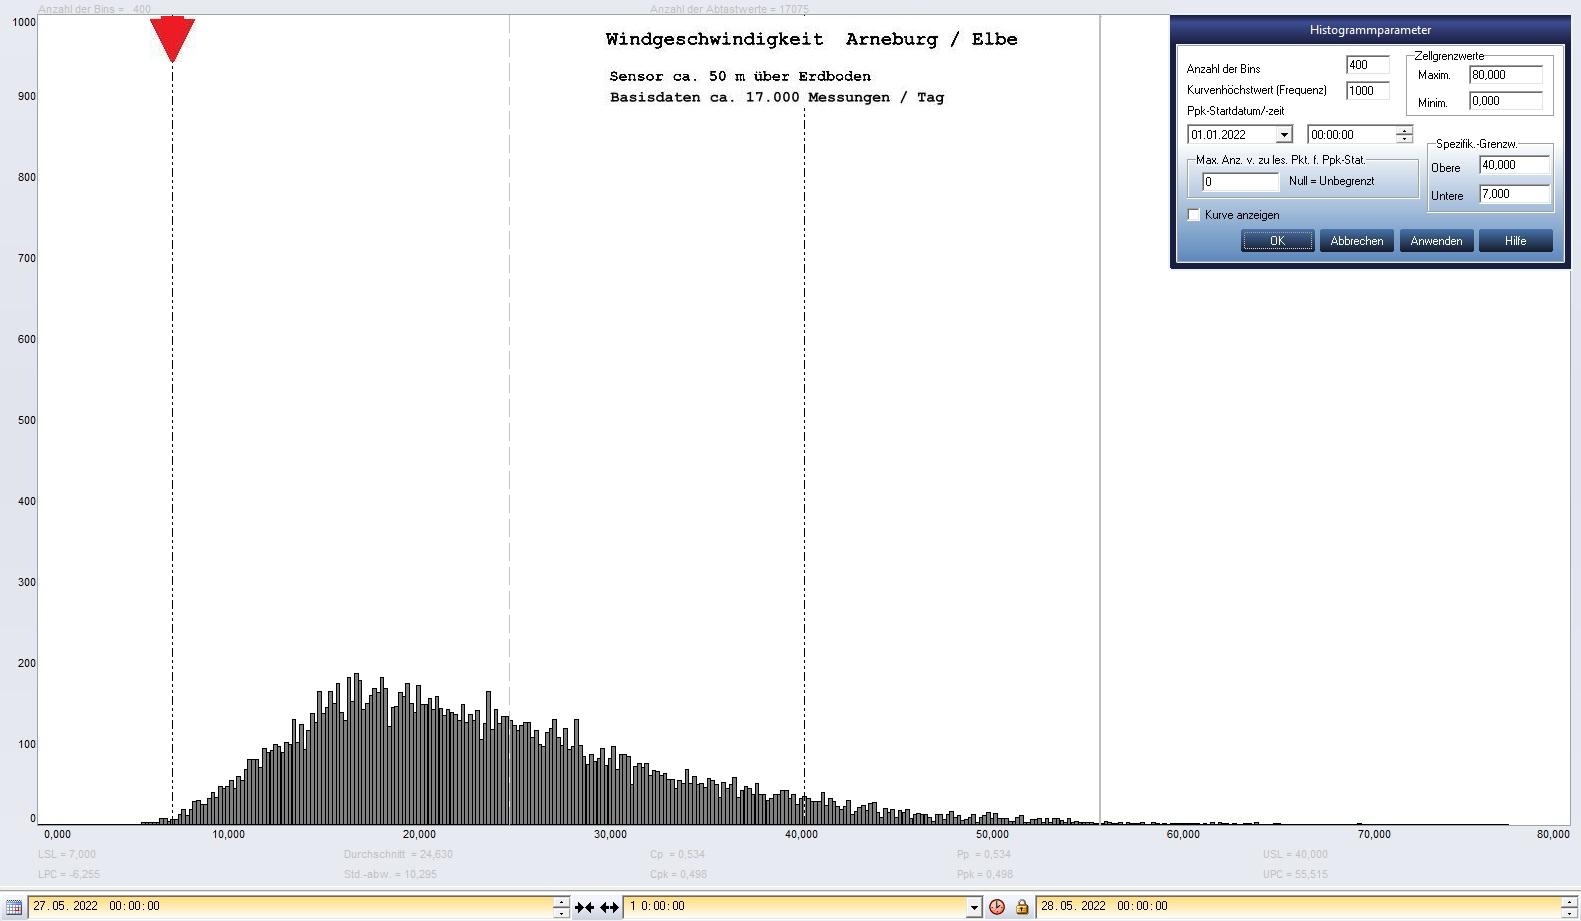Image resolution: width=1581 pixels, height=921 pixels.
Task: Click the Untere specification limit field
Action: point(1514,194)
